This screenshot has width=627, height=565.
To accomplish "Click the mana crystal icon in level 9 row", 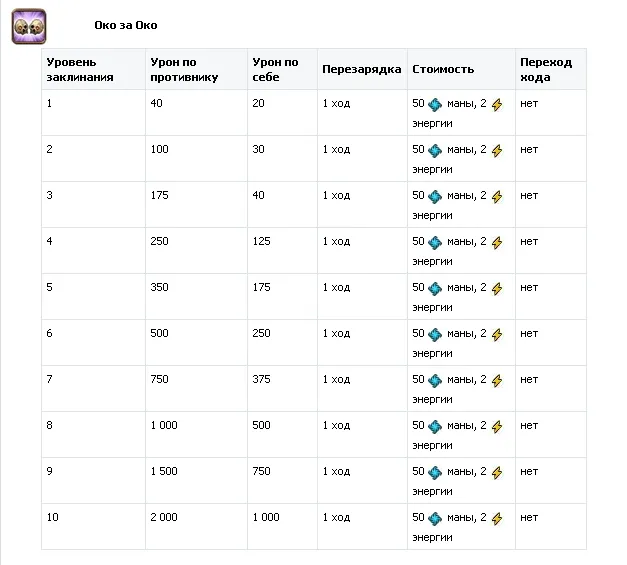I will tap(435, 472).
